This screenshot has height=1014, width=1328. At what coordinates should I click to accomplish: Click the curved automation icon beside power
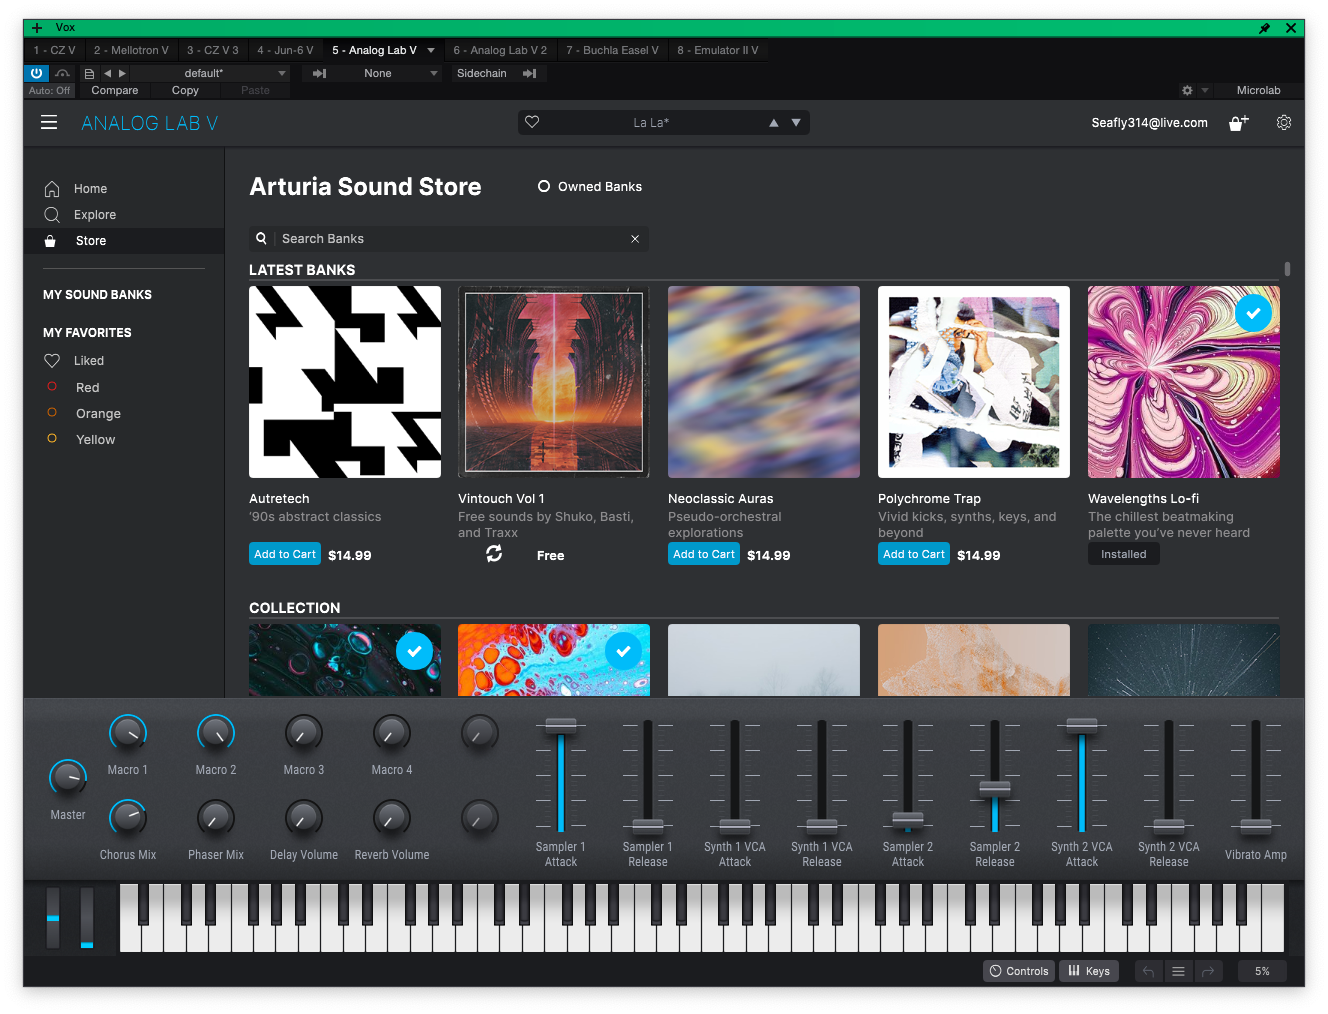(62, 73)
